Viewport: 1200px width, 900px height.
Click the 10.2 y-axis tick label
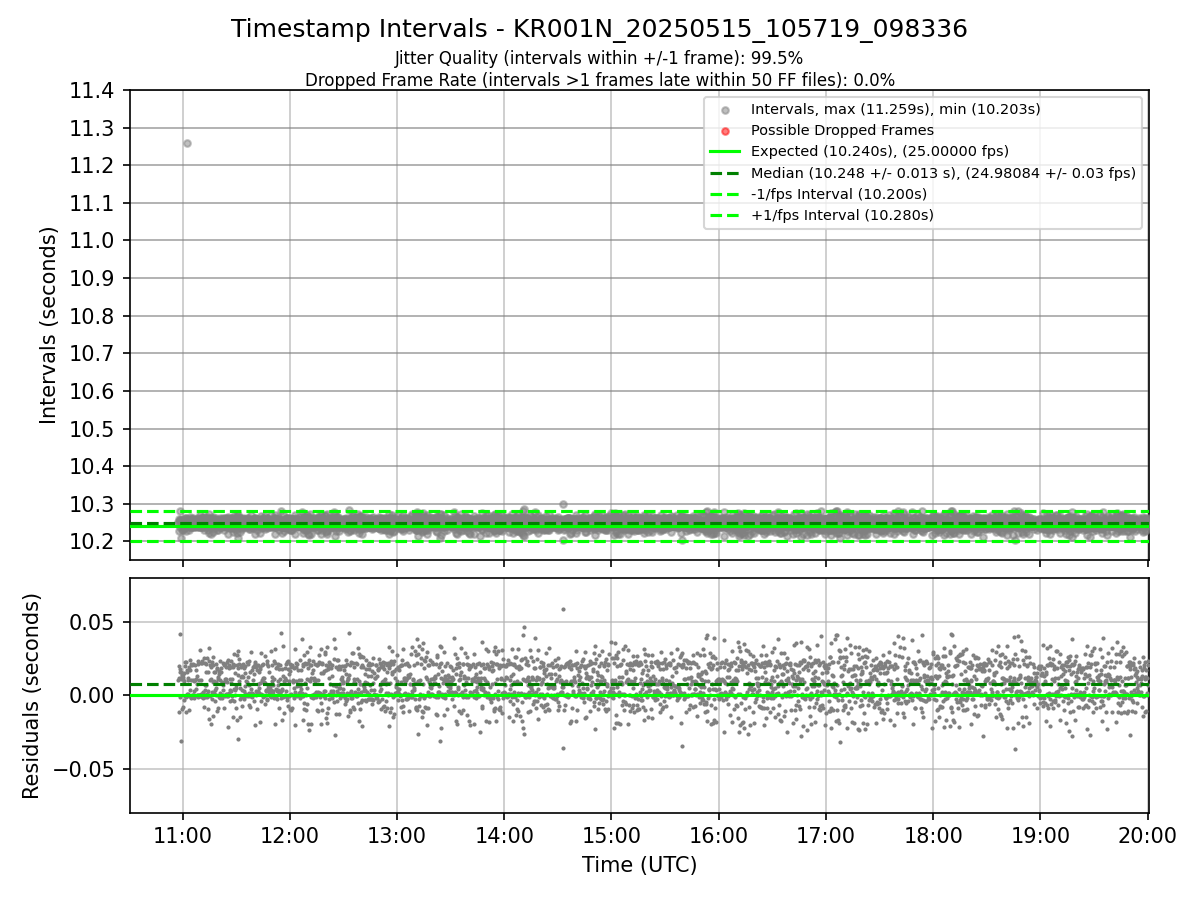tap(94, 542)
